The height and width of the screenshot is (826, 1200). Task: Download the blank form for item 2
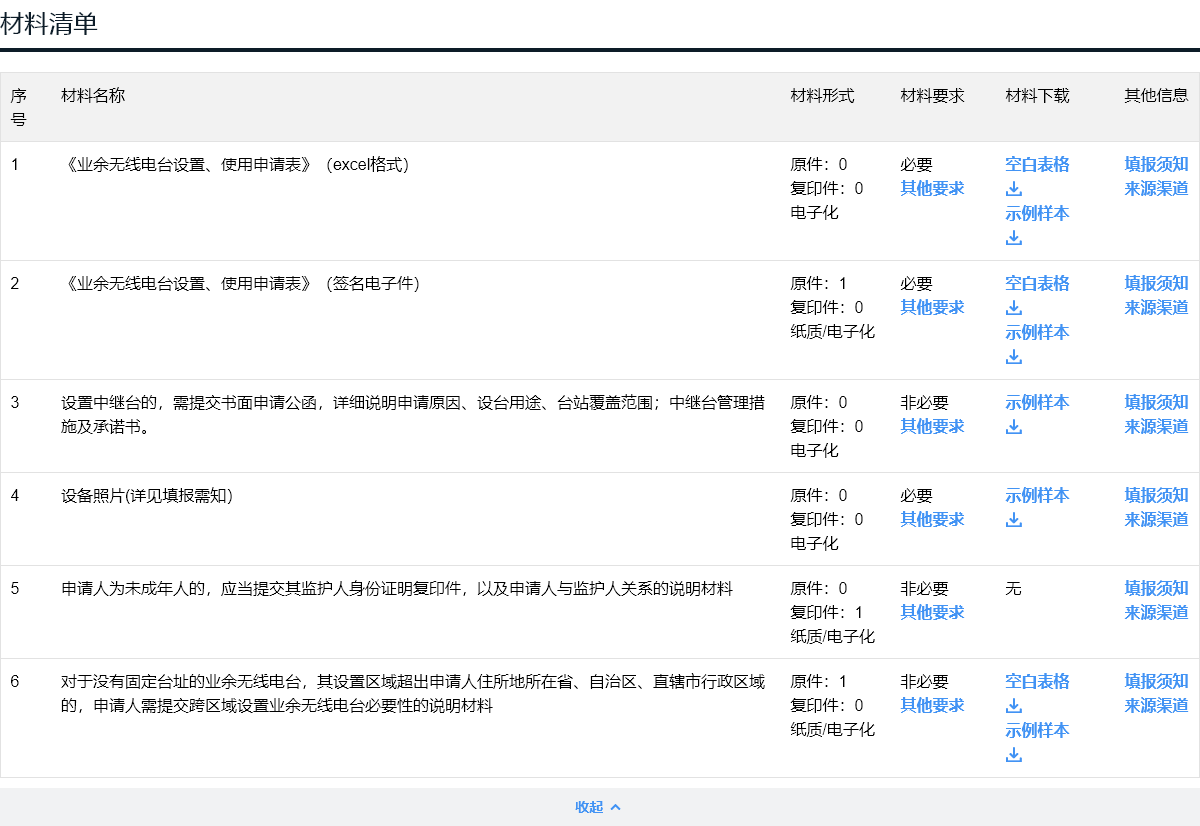point(1036,283)
